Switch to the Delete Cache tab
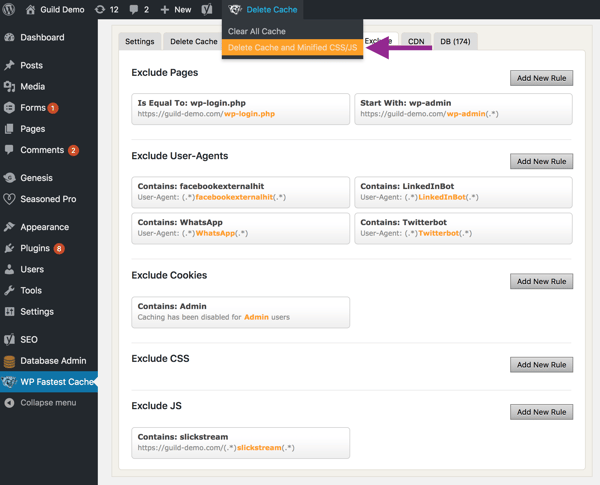This screenshot has height=485, width=600. pos(194,41)
